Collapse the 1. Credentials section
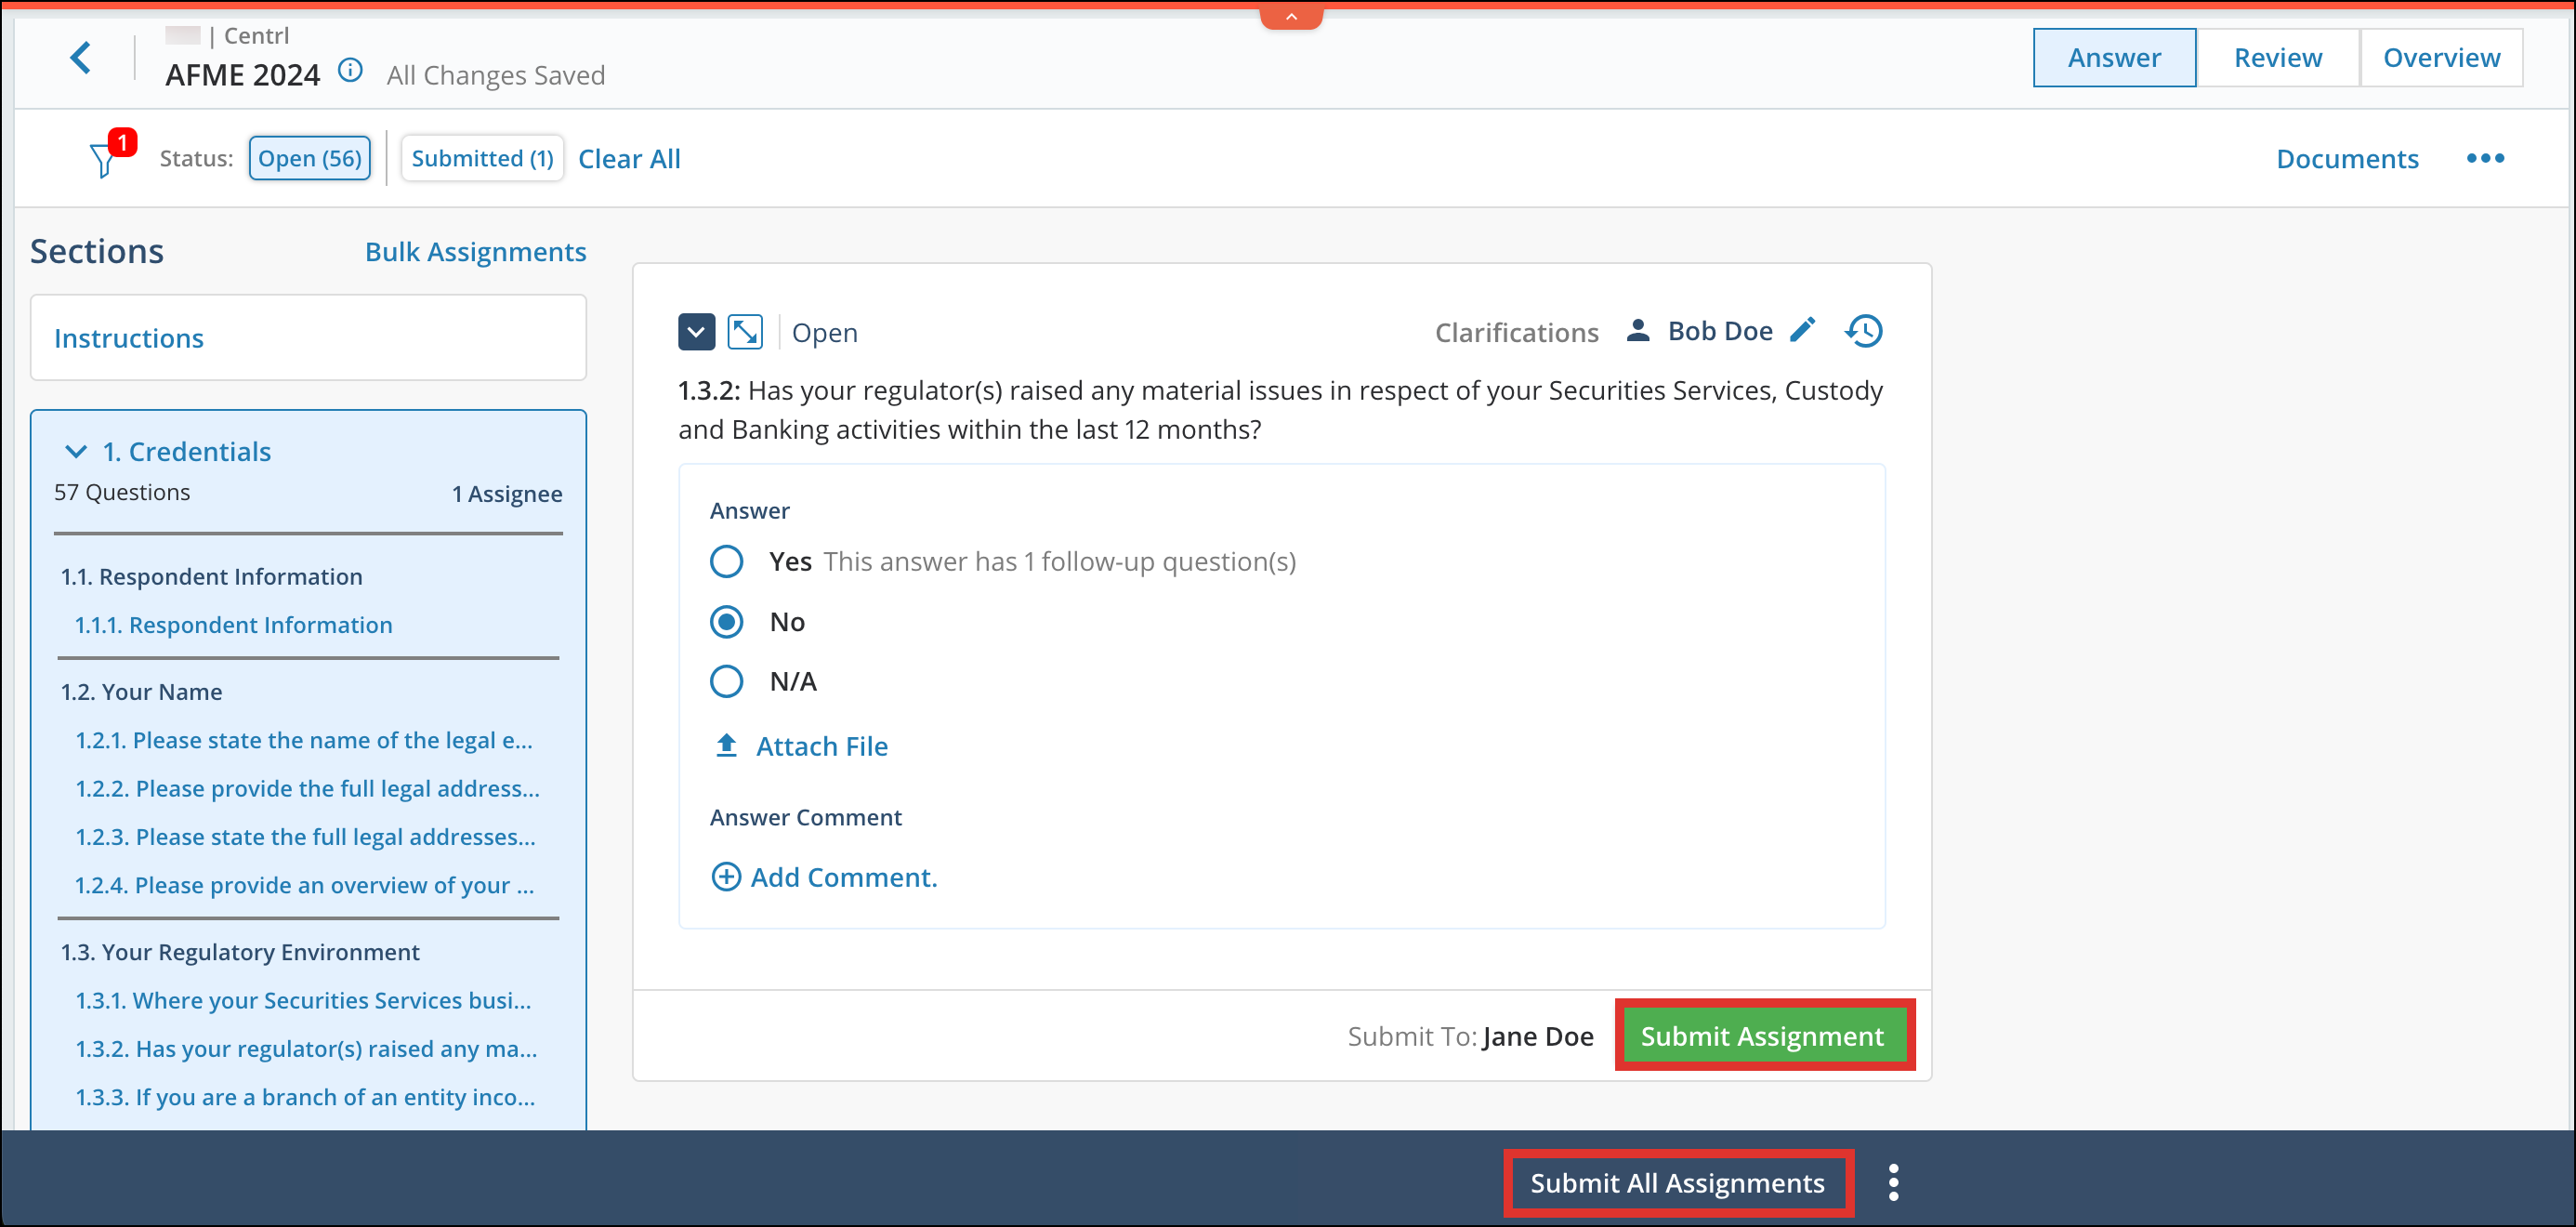Screen dimensions: 2576x1227 (x=77, y=451)
